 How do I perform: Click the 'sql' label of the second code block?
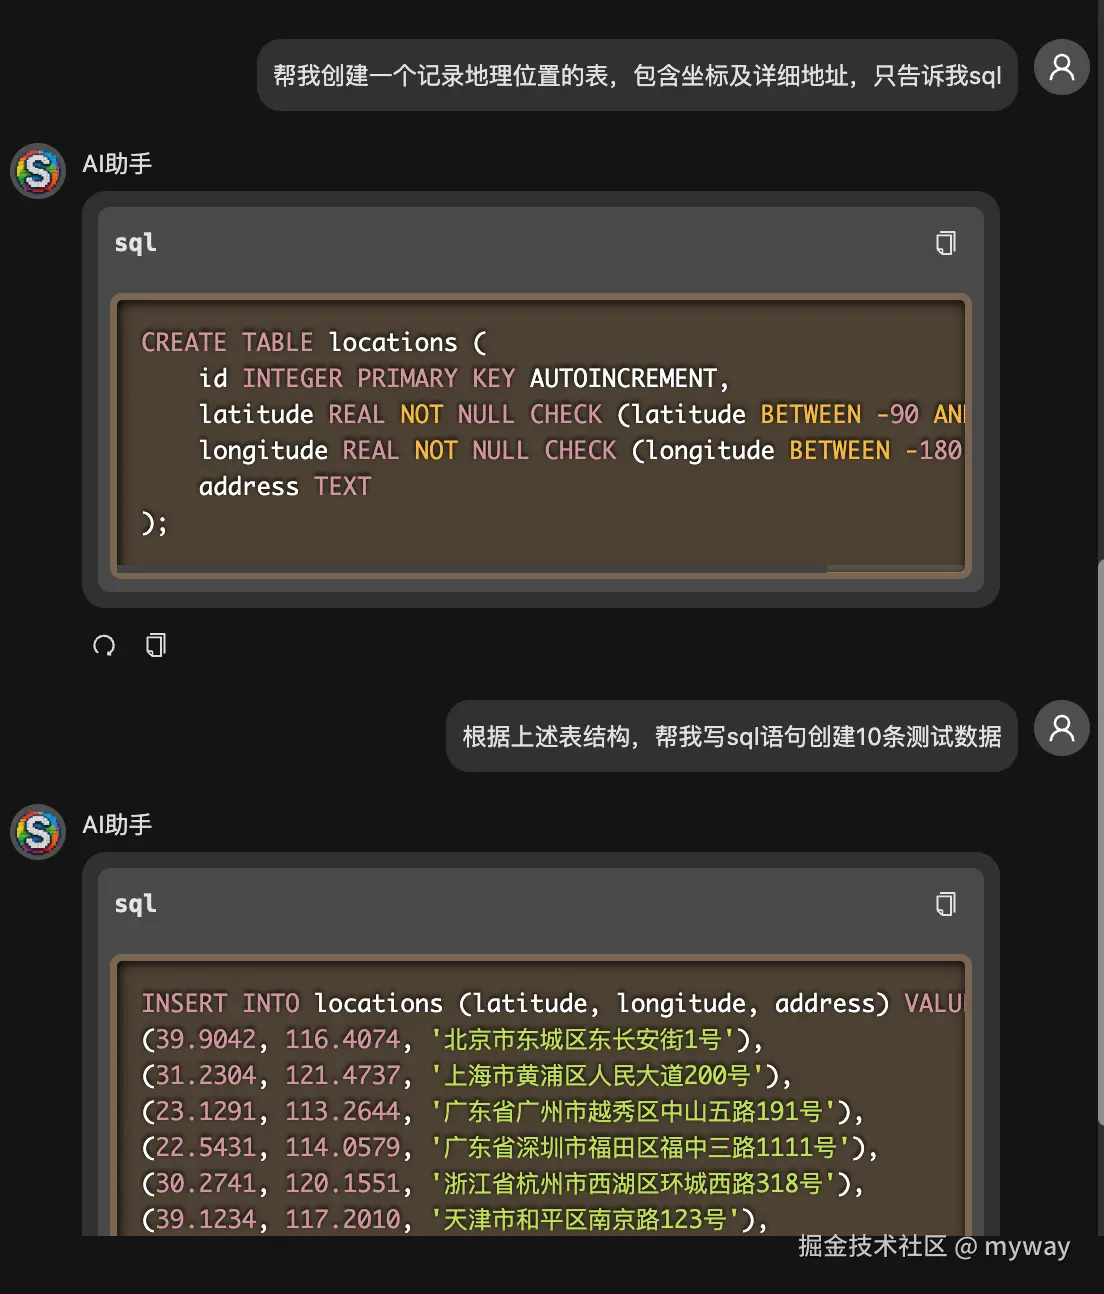click(135, 904)
